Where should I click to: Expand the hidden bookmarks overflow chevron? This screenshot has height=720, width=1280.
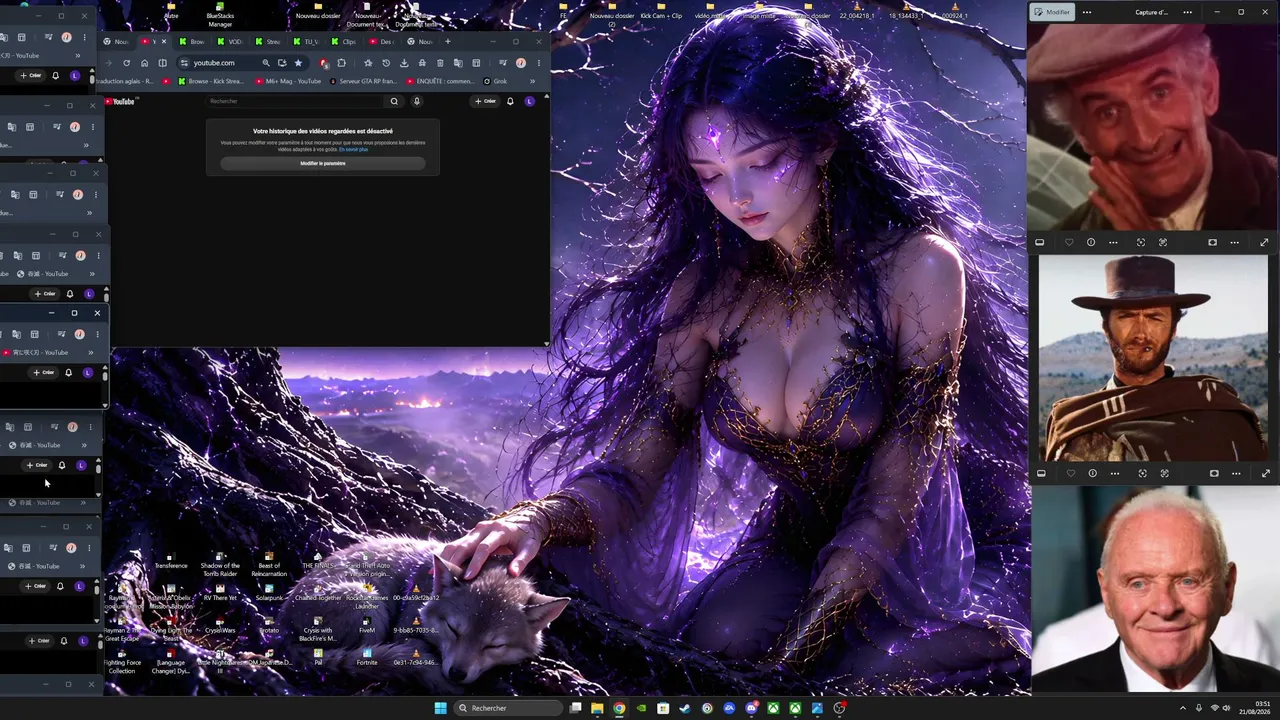point(532,81)
